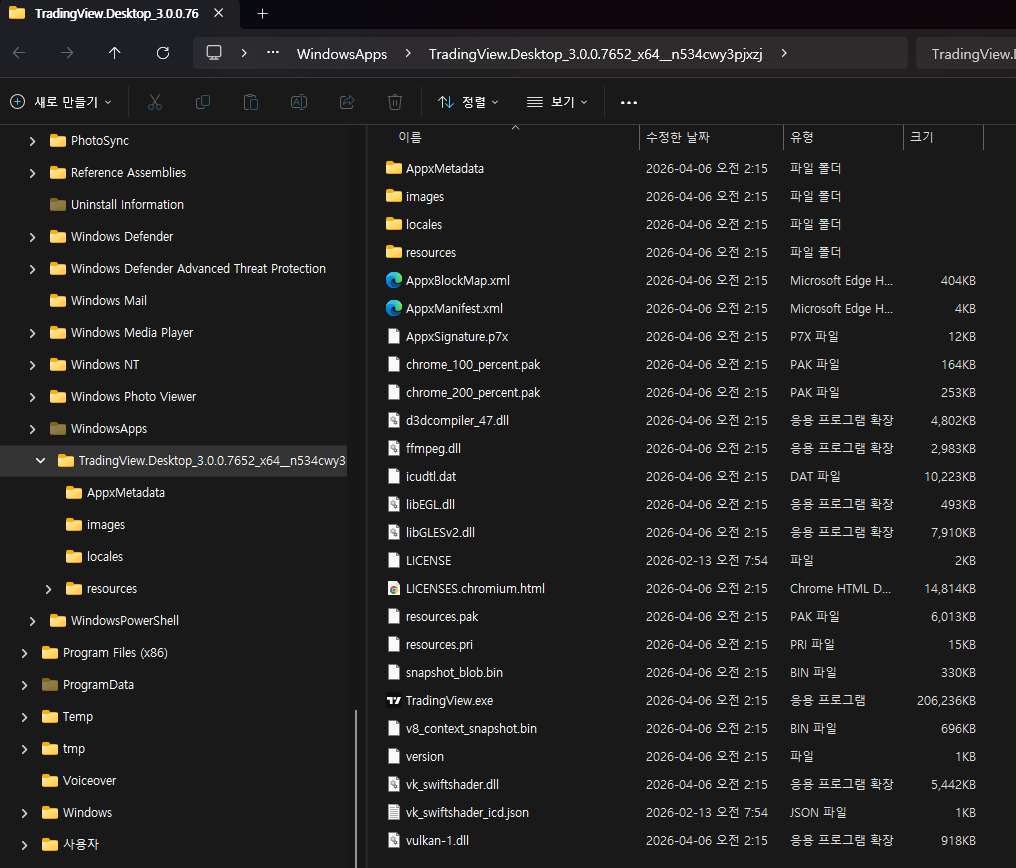Open the See more ellipsis menu
Viewport: 1016px width, 868px height.
629,102
